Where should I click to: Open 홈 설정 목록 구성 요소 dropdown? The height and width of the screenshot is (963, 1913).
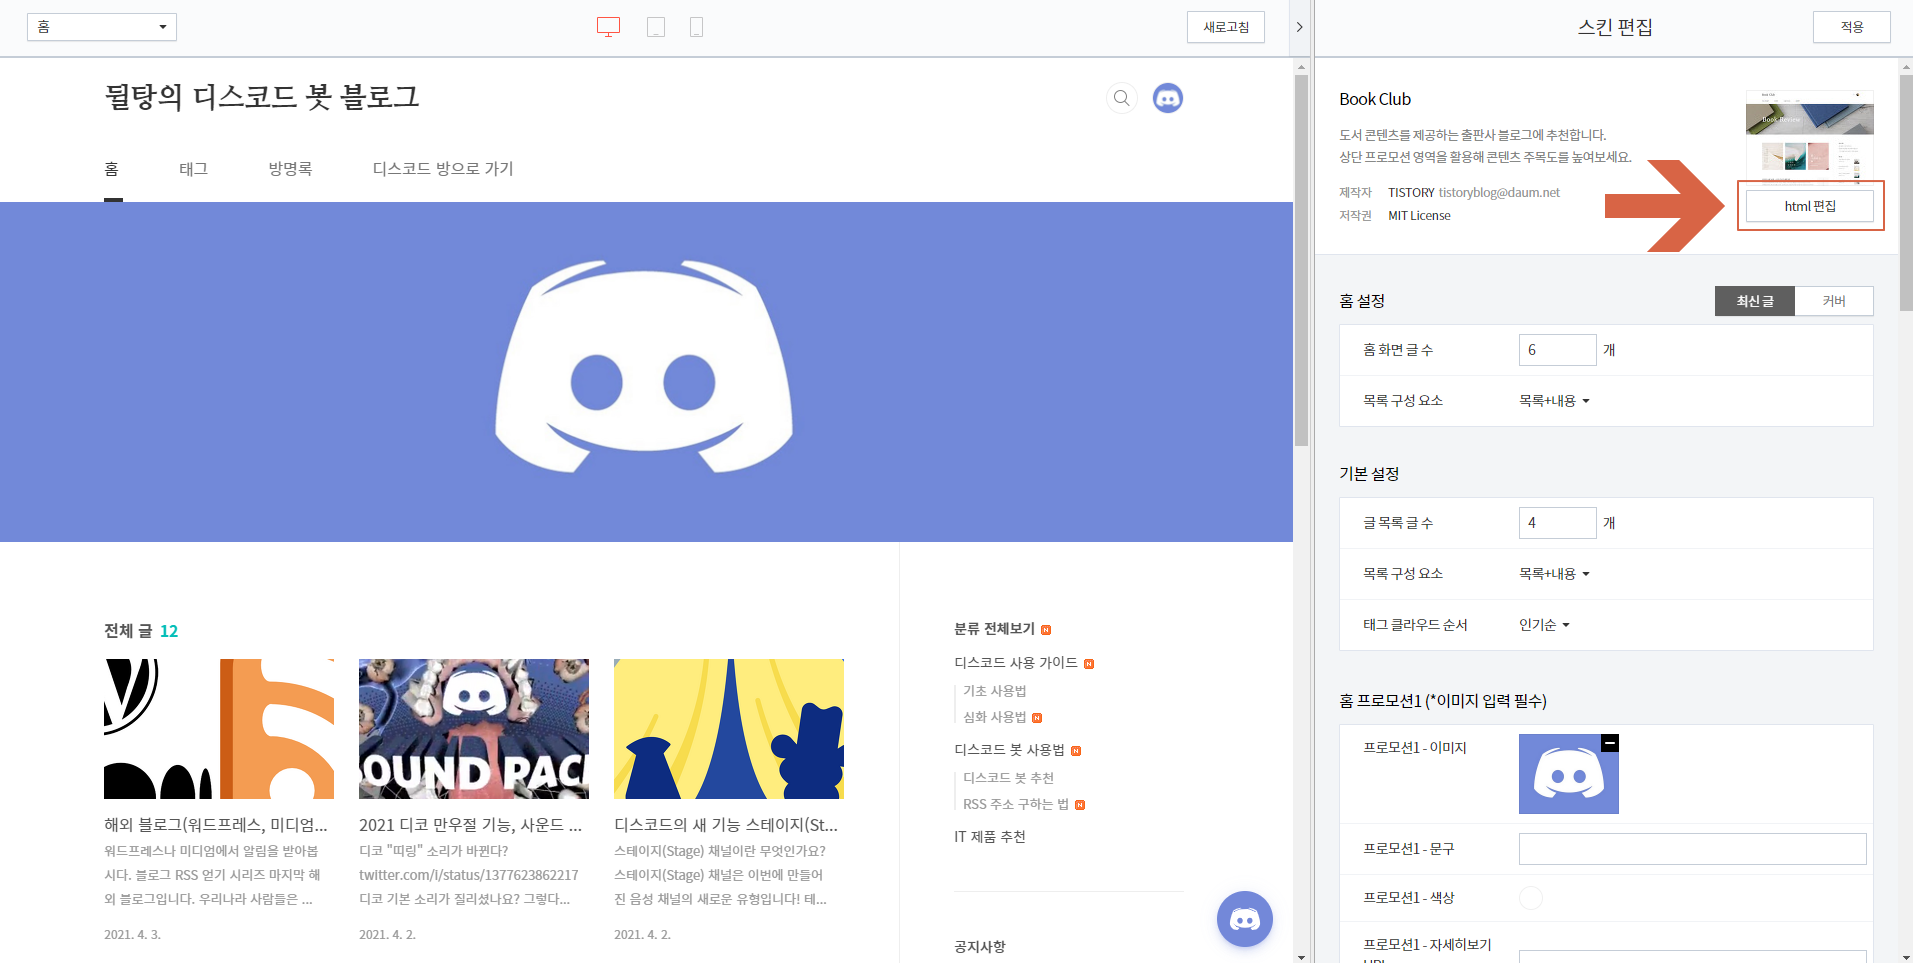pos(1554,401)
